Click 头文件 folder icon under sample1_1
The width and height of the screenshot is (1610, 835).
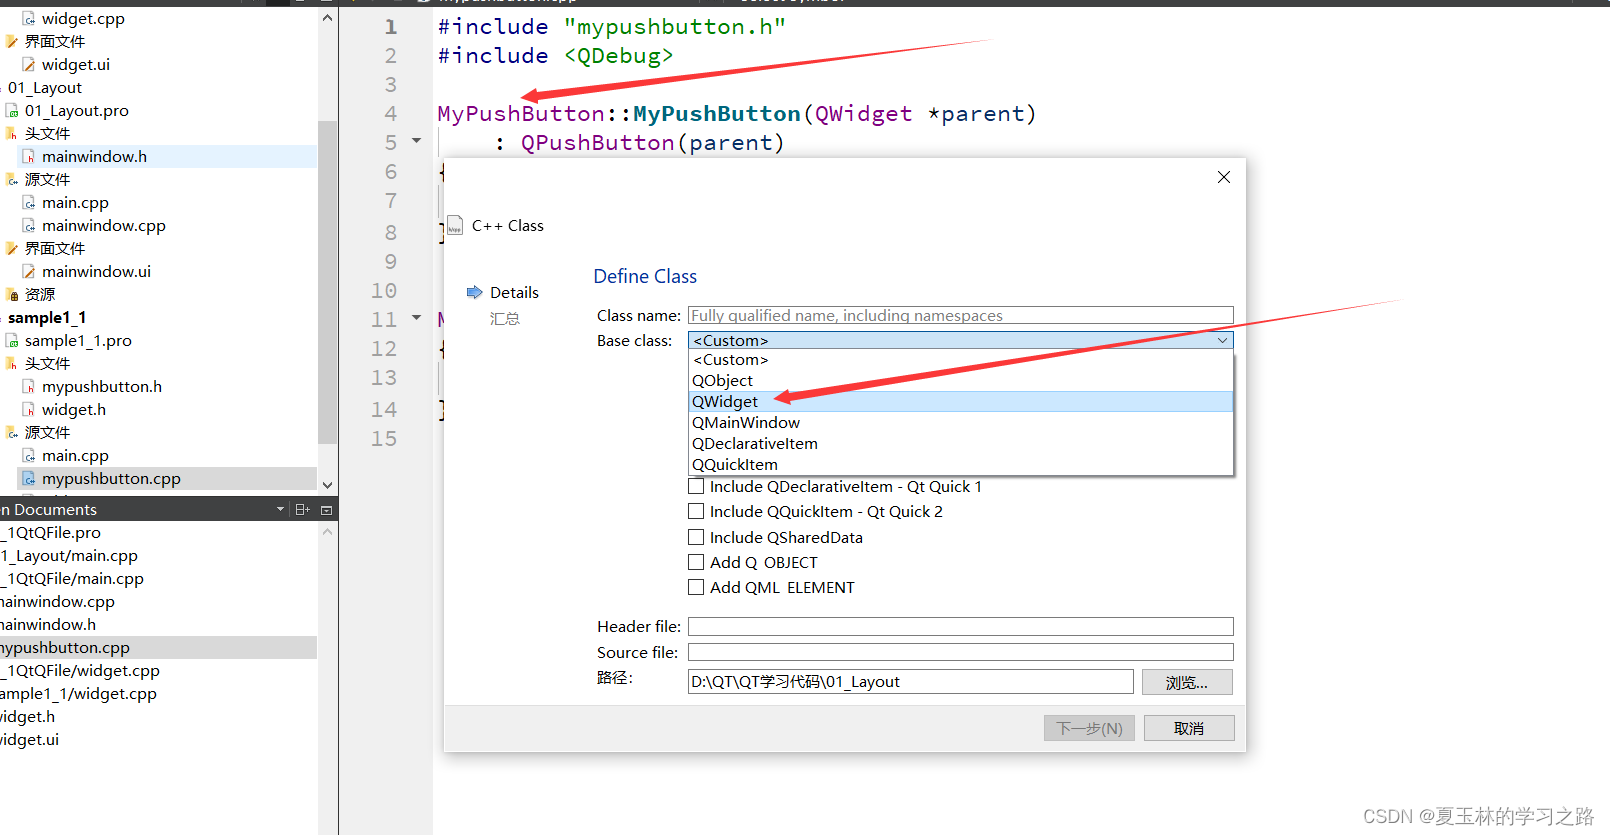pos(12,364)
